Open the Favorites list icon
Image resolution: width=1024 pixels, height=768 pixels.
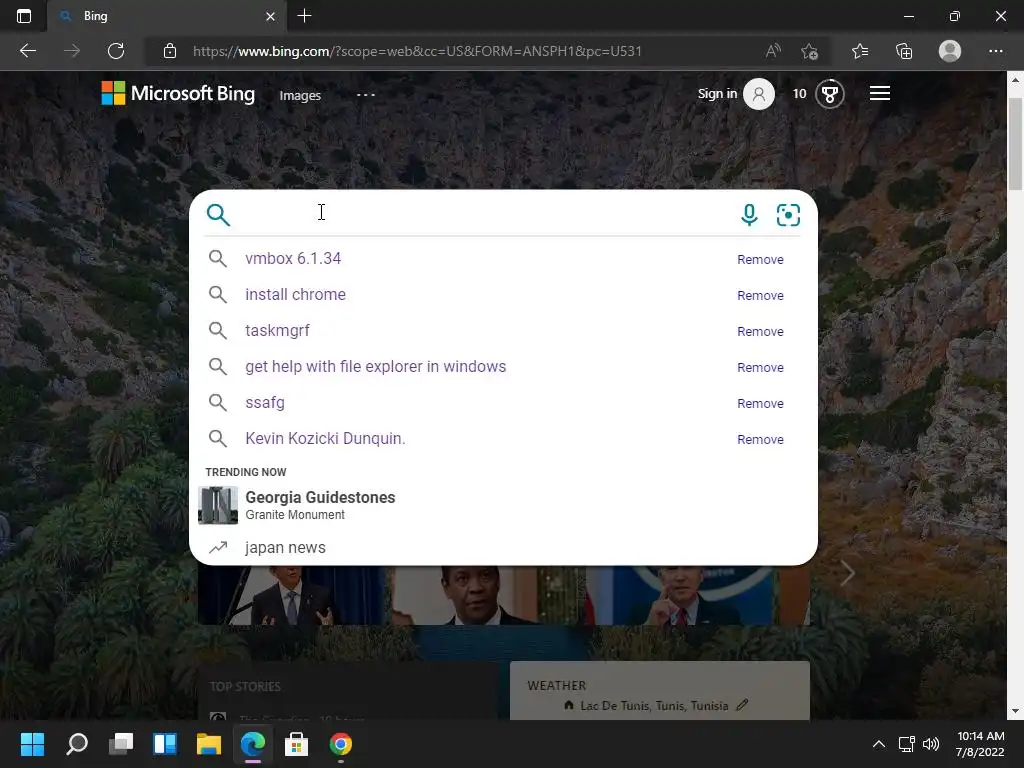pyautogui.click(x=860, y=51)
